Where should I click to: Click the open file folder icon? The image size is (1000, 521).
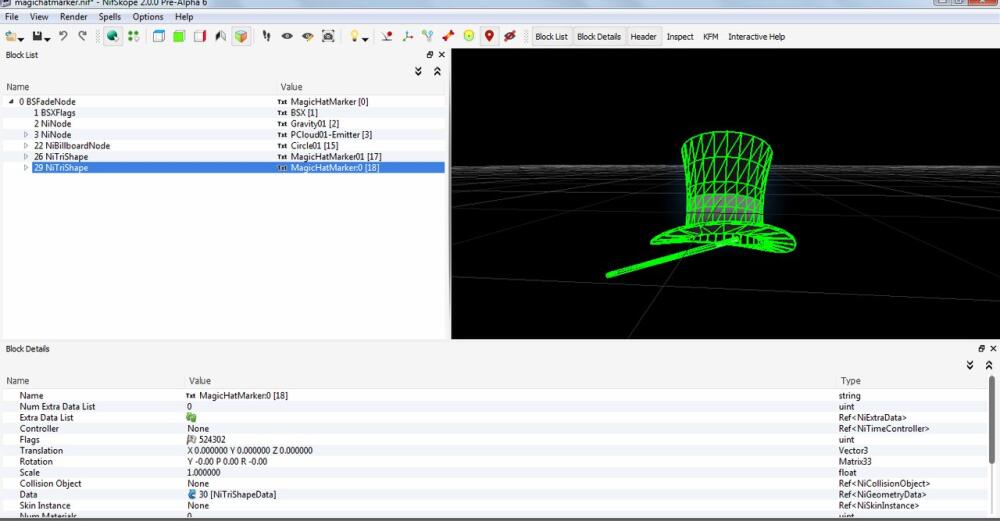10,36
